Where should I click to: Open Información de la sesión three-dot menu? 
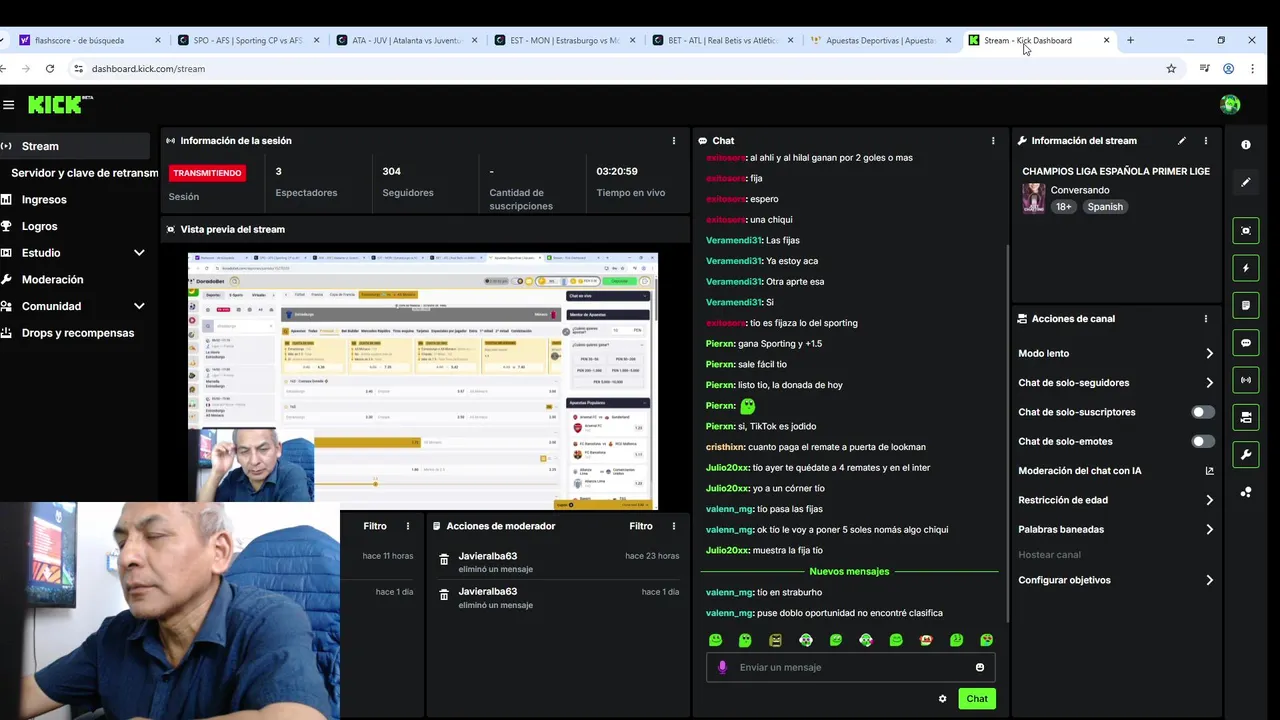click(x=674, y=141)
